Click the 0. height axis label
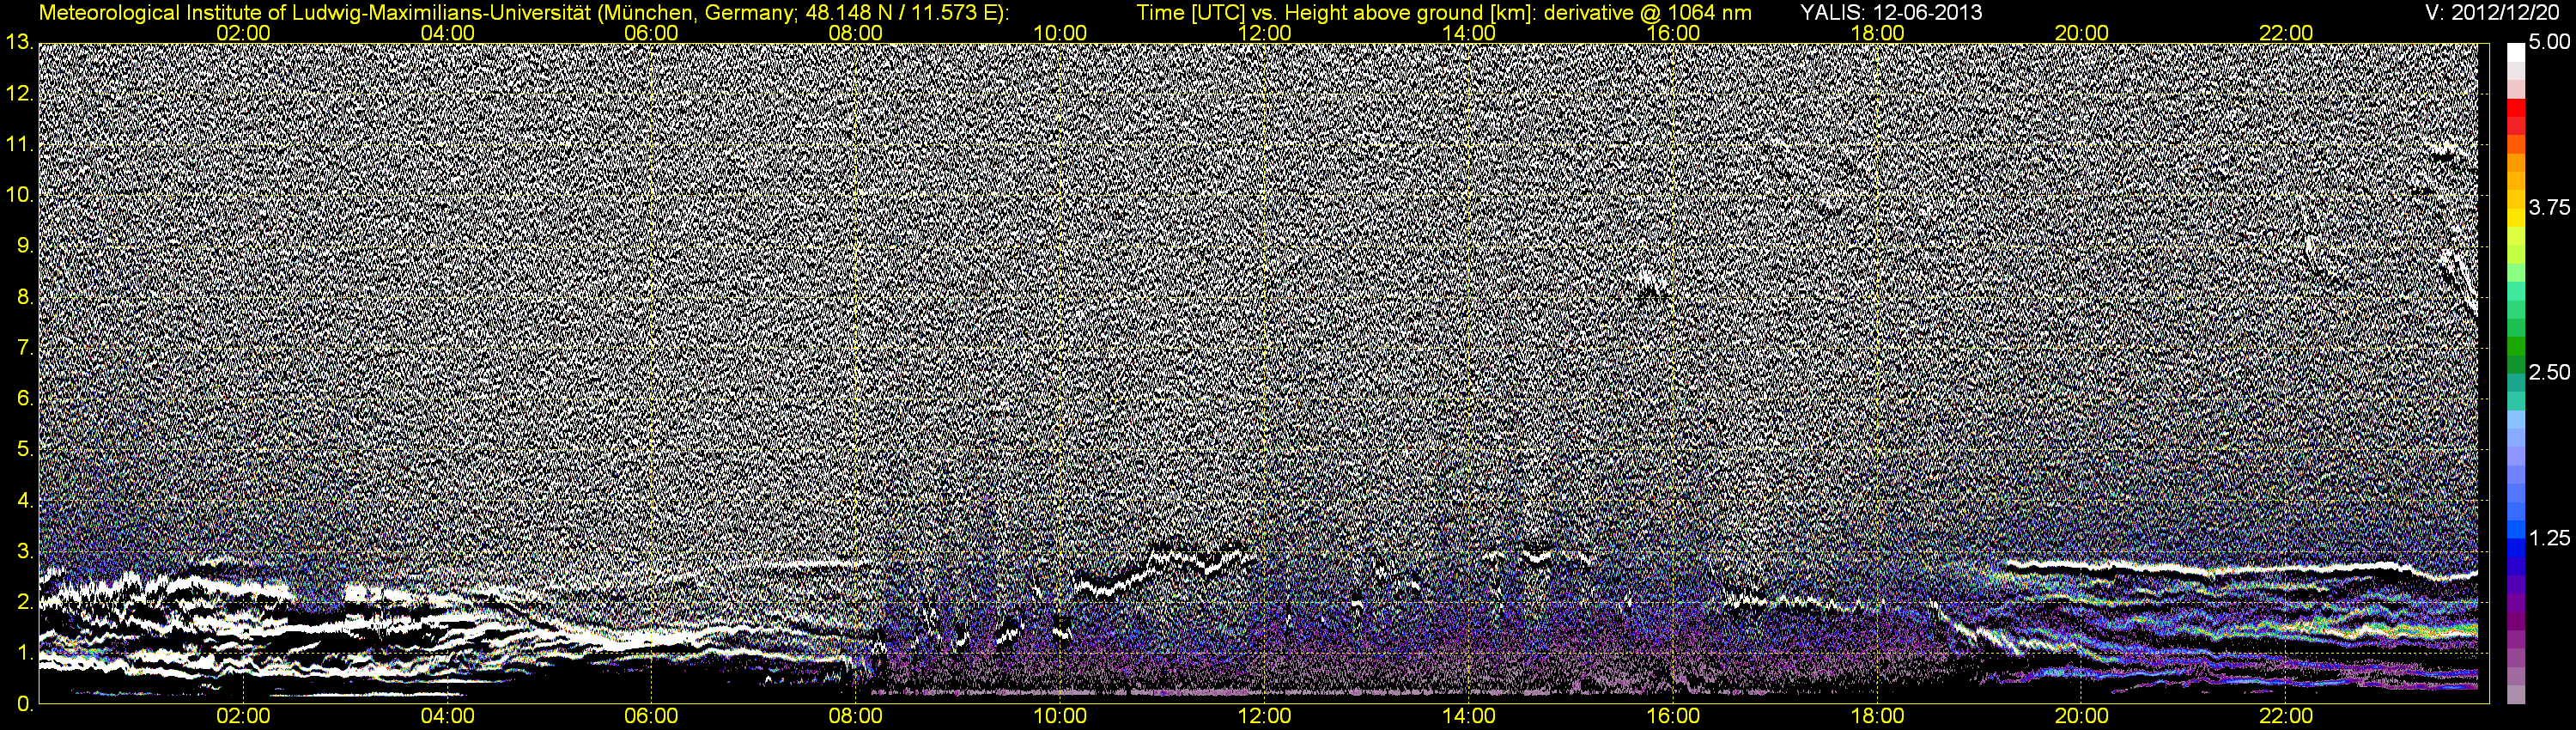Screen dimensions: 2576x730 [26, 704]
